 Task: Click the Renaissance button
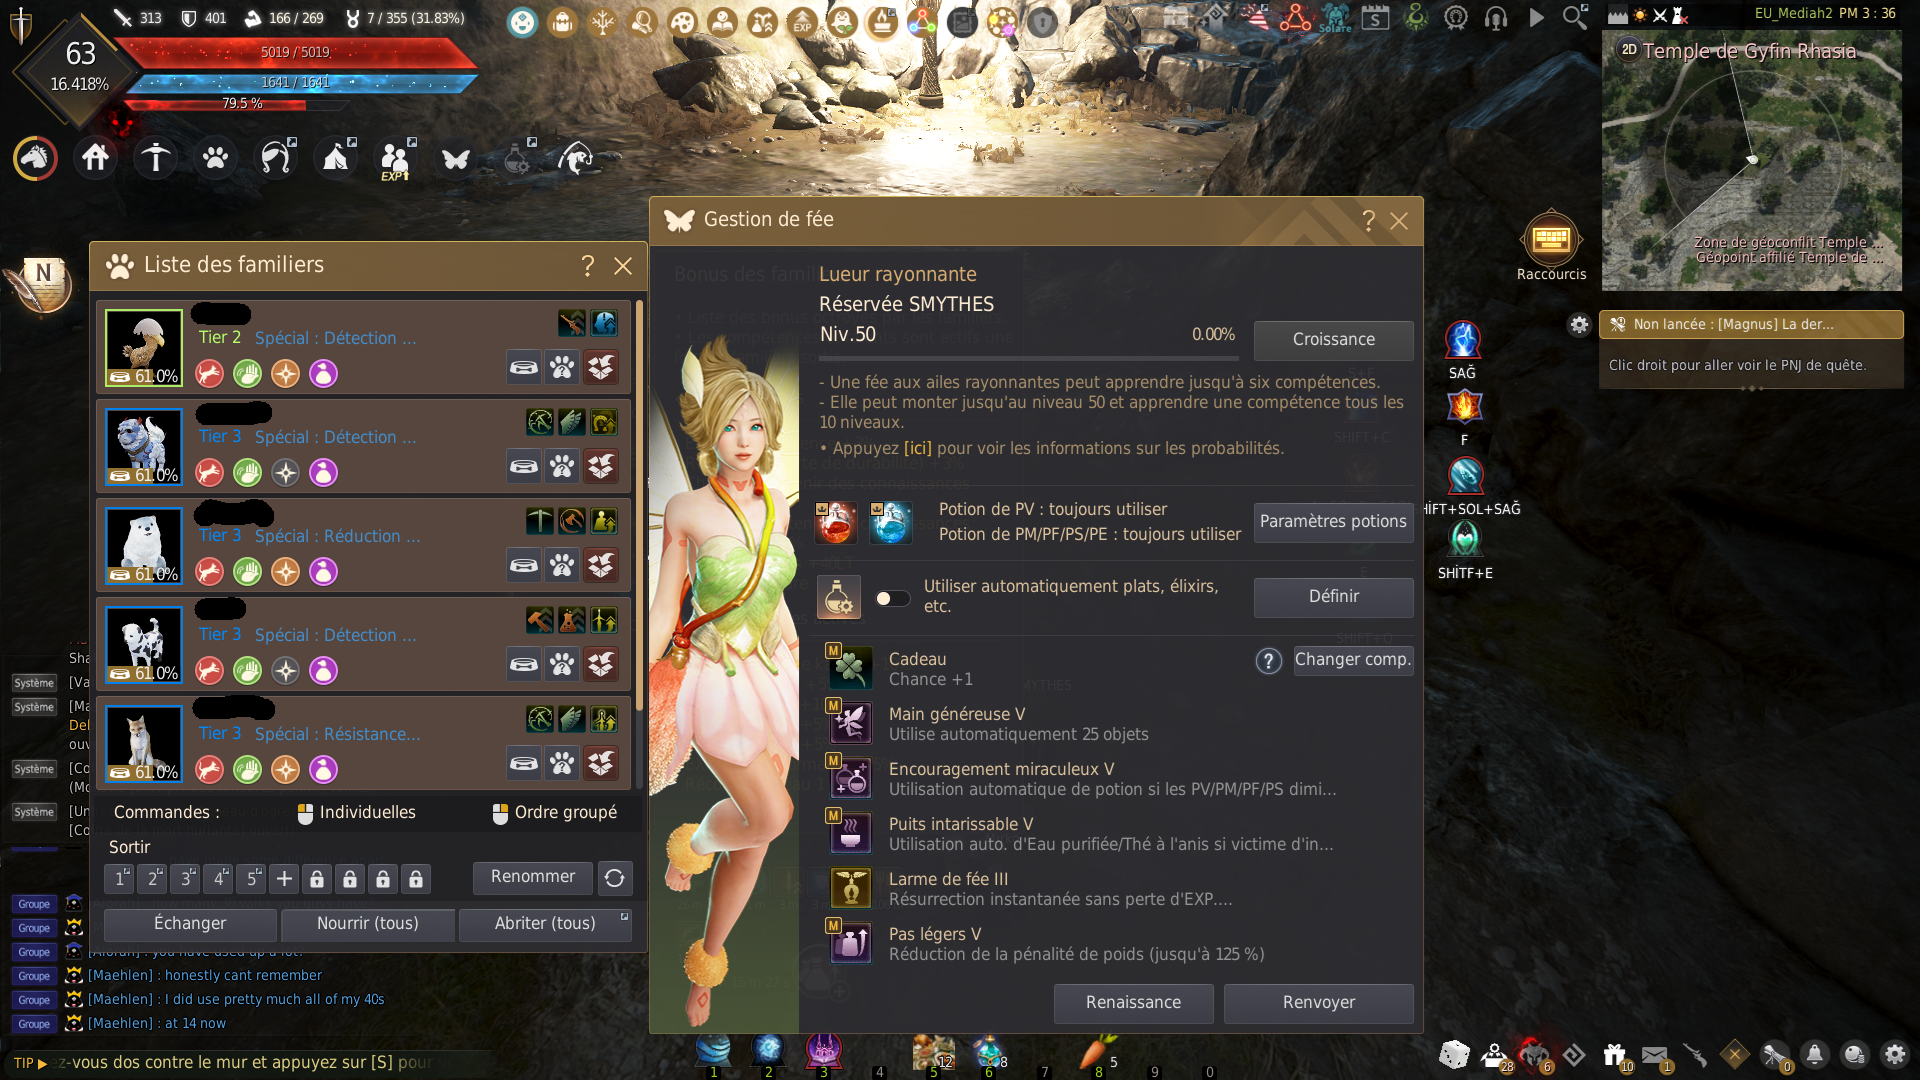pos(1133,1003)
